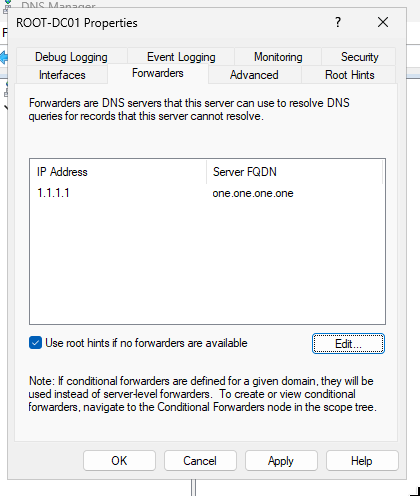
Task: Uncheck Use root hints if no forwarders
Action: coord(35,343)
